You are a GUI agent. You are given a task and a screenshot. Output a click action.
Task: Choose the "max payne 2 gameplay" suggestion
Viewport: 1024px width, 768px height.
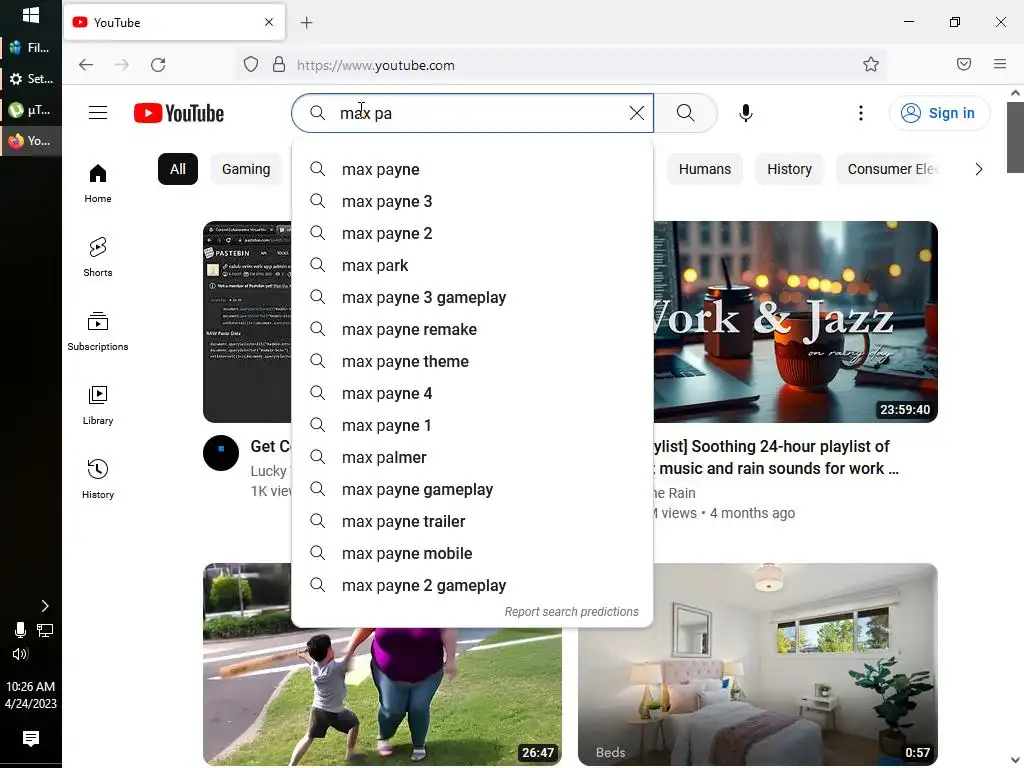(x=472, y=585)
